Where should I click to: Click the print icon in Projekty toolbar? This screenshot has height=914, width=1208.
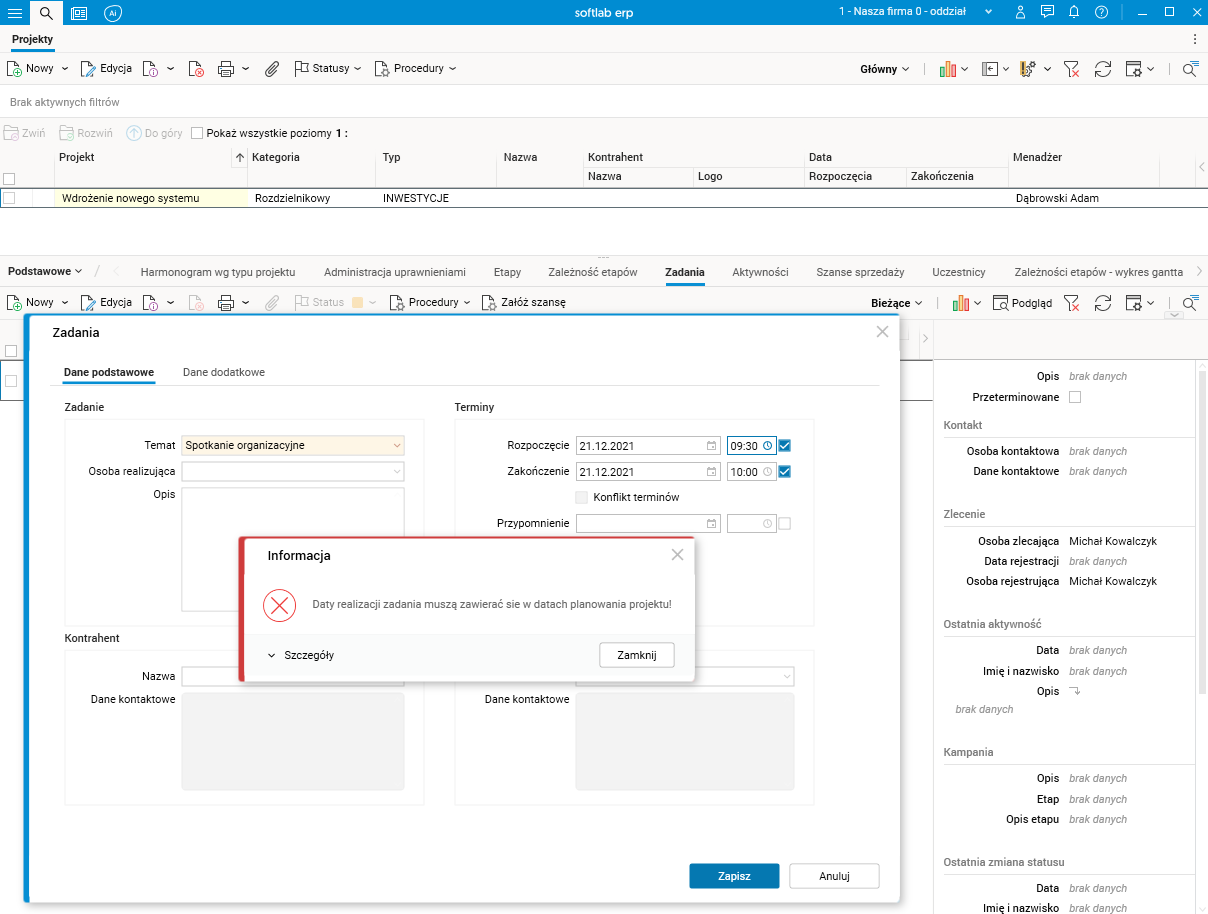coord(226,69)
